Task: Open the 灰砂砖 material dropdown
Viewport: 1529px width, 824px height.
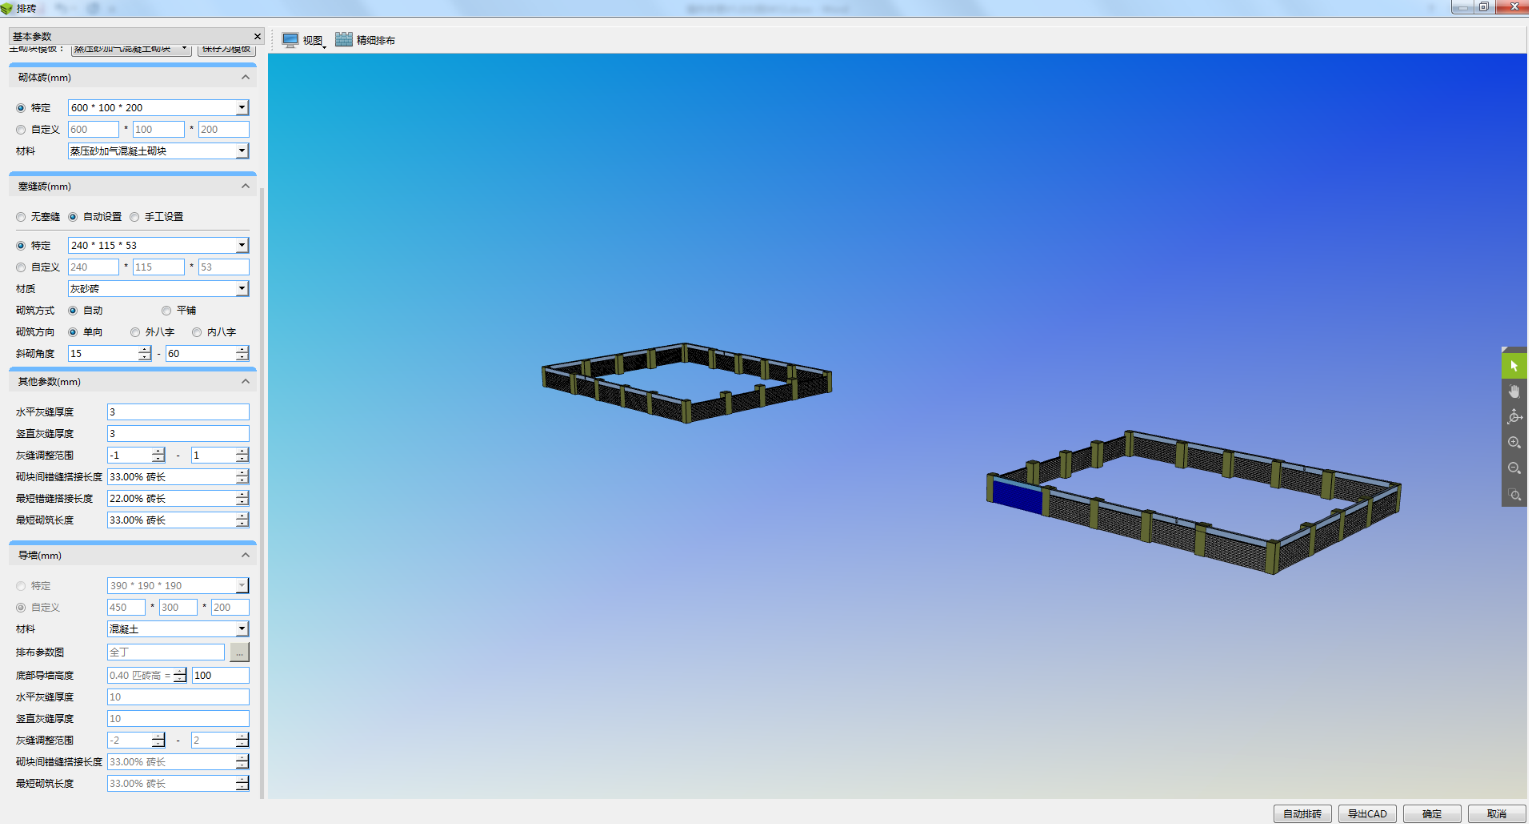Action: pos(242,289)
